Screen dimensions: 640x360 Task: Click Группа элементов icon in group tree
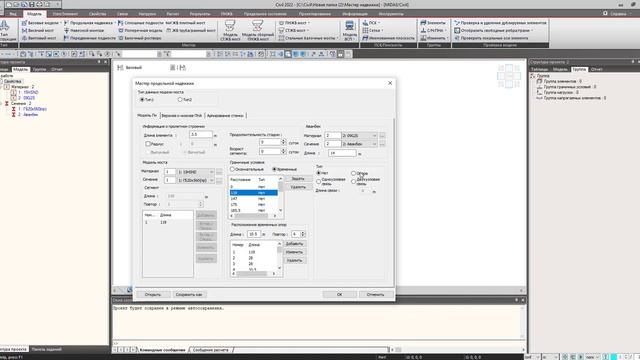[539, 81]
